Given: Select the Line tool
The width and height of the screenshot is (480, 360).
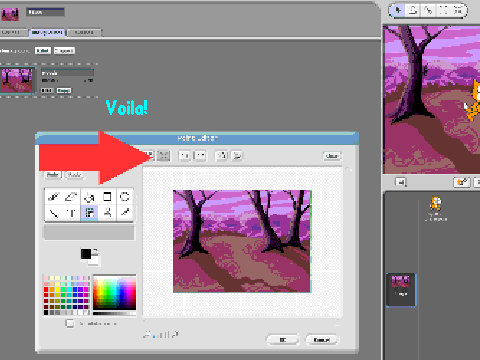Looking at the screenshot, I should [54, 213].
